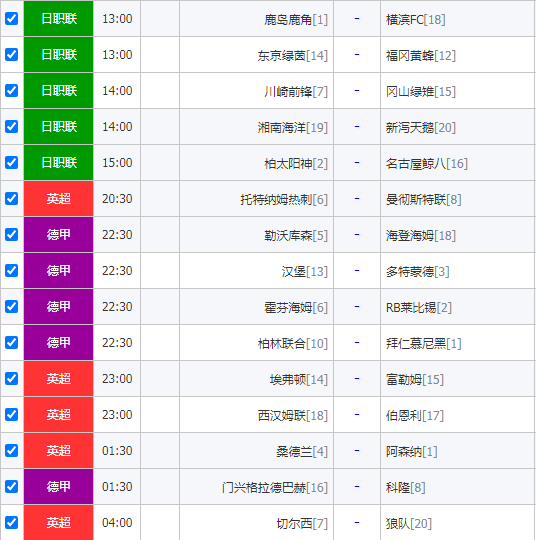This screenshot has width=536, height=540.
Task: Click 14:00 time in 川崎前锋 row
Action: pyautogui.click(x=117, y=91)
